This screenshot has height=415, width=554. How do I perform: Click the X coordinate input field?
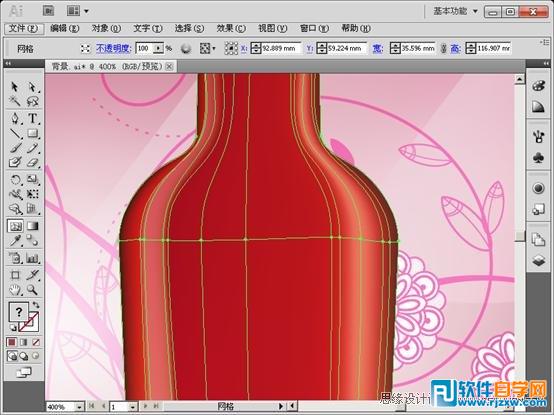tap(281, 48)
